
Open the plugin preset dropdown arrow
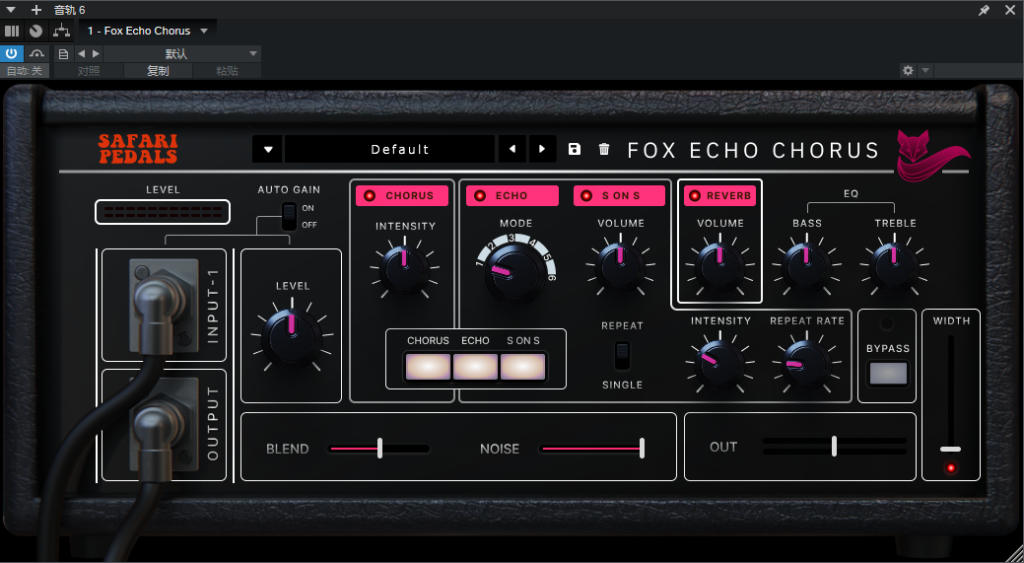coord(268,149)
